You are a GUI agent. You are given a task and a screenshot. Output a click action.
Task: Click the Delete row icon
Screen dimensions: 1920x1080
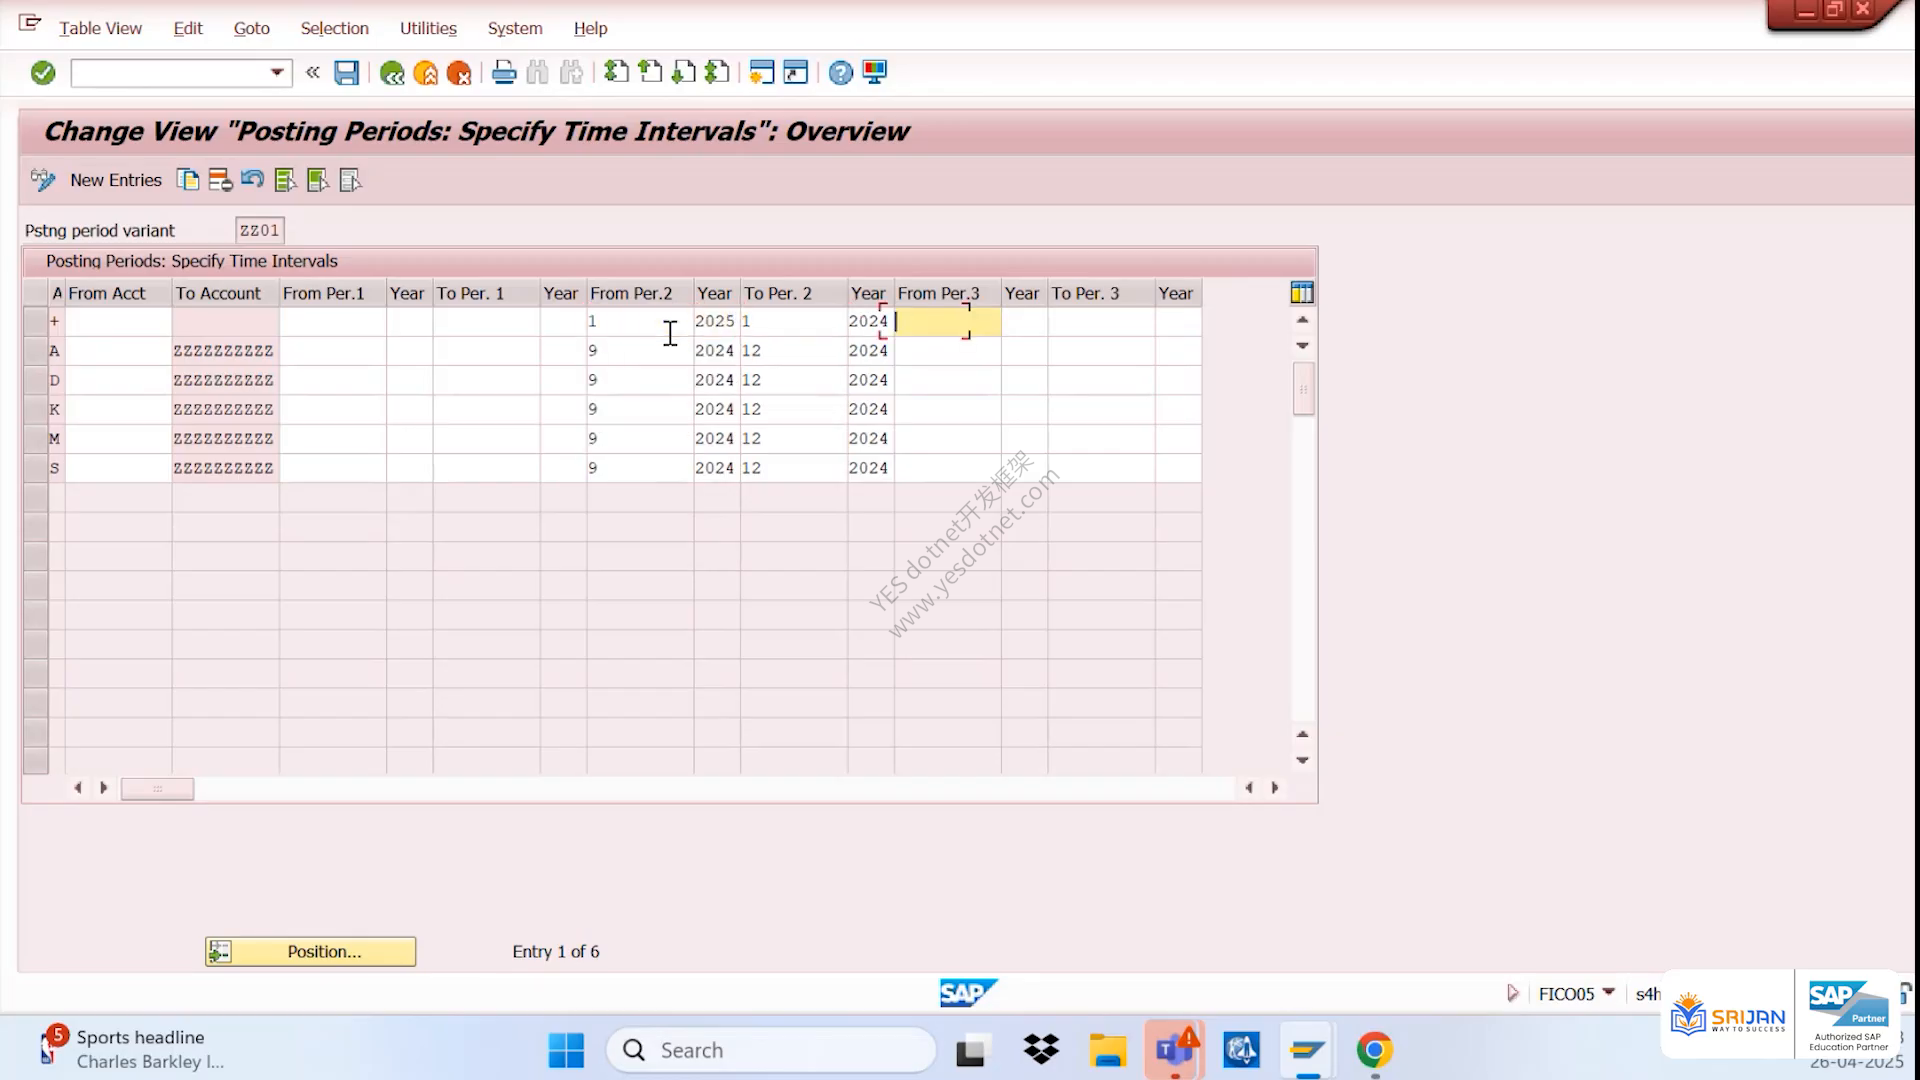point(220,180)
